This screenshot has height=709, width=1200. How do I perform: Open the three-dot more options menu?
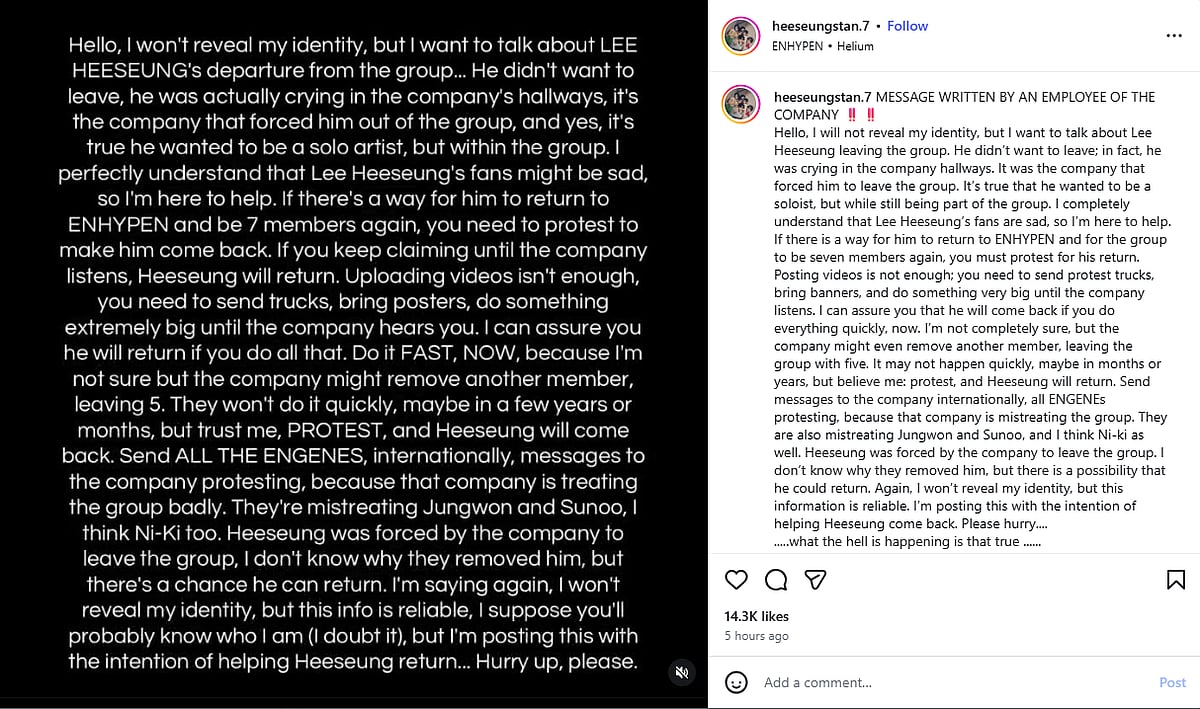click(1174, 35)
